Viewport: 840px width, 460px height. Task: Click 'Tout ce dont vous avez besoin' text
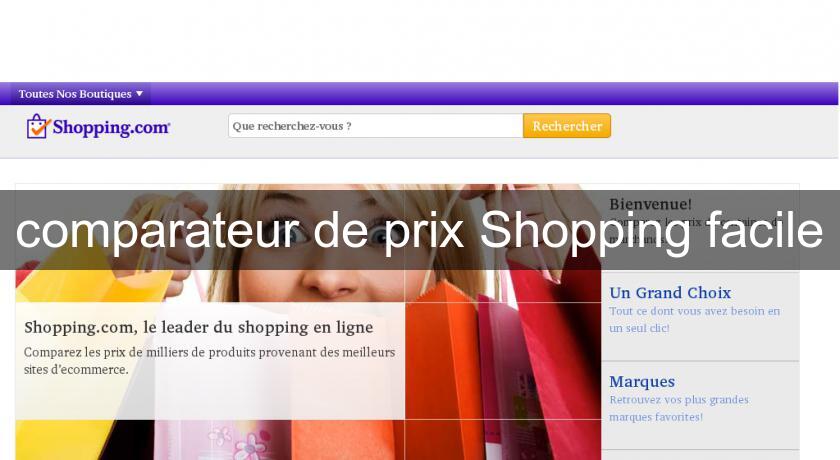pos(694,319)
